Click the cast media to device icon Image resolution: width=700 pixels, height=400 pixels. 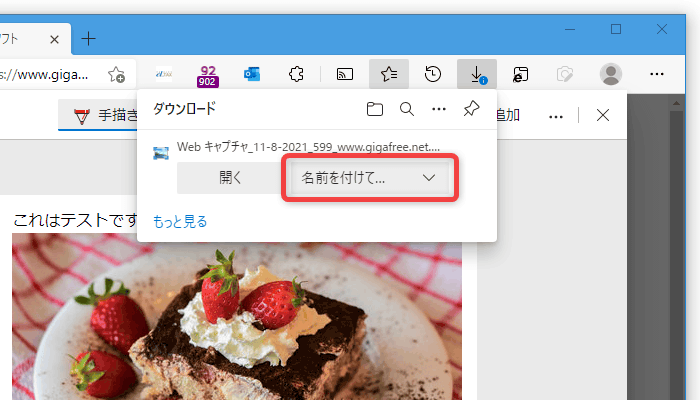(345, 74)
